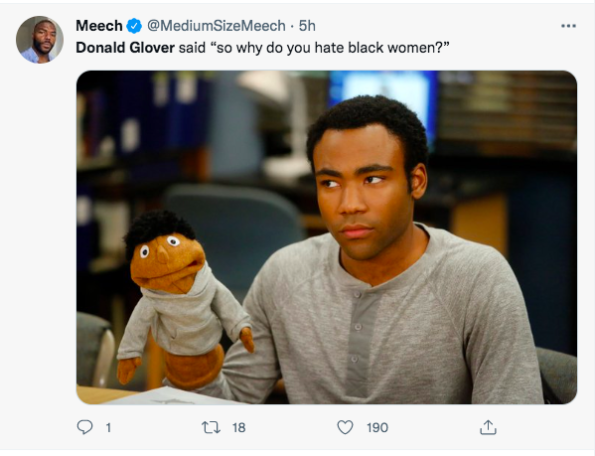The height and width of the screenshot is (456, 595).
Task: Like the tweet with the heart icon
Action: point(345,428)
